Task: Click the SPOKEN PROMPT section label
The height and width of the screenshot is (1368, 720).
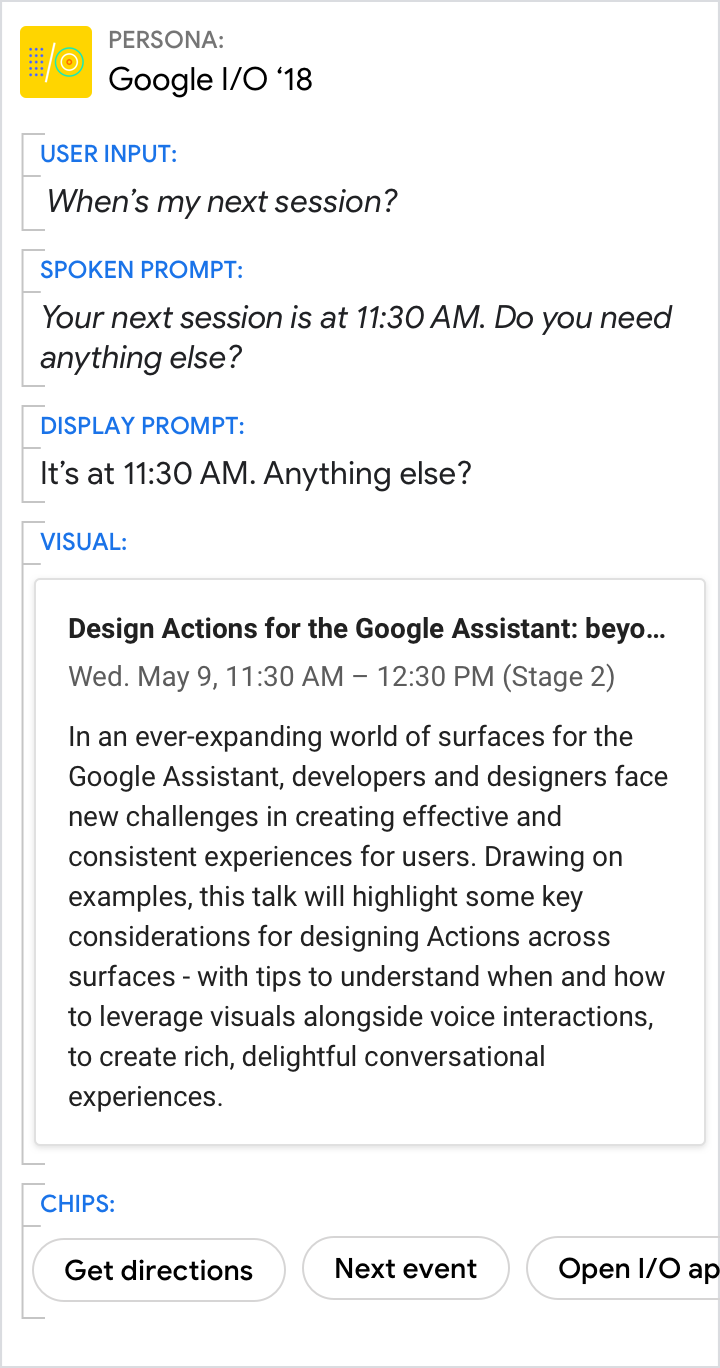Action: pos(141,270)
